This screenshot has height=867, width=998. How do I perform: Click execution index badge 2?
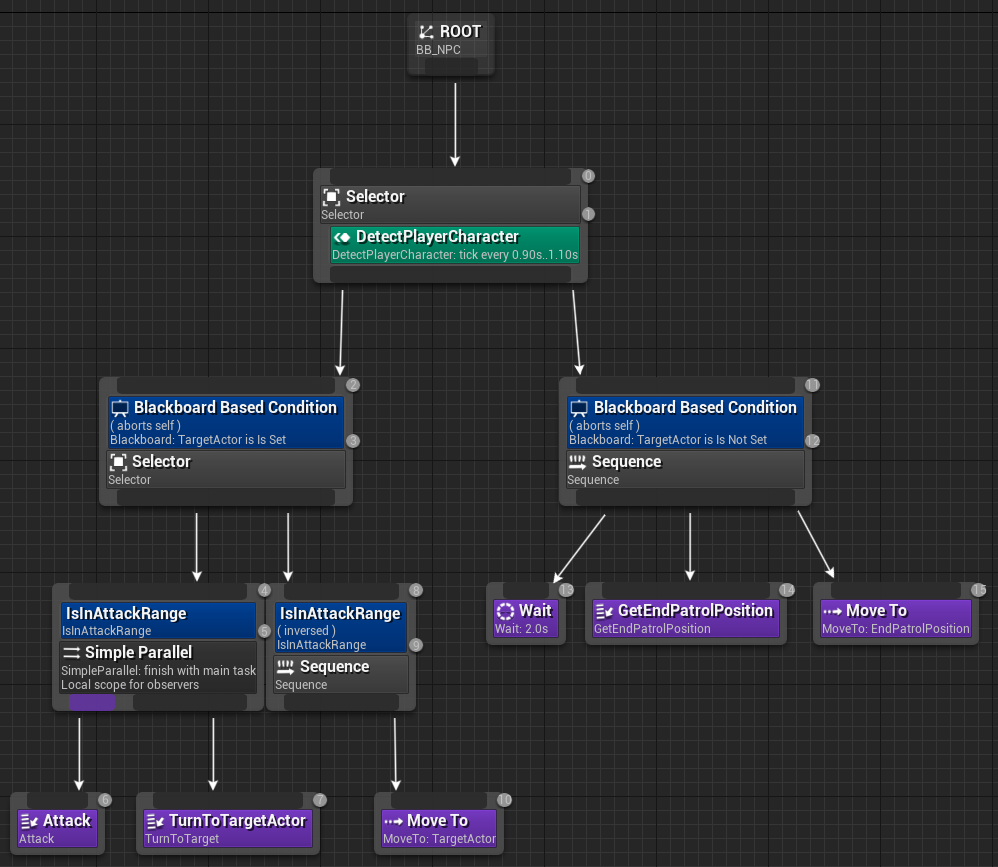353,385
